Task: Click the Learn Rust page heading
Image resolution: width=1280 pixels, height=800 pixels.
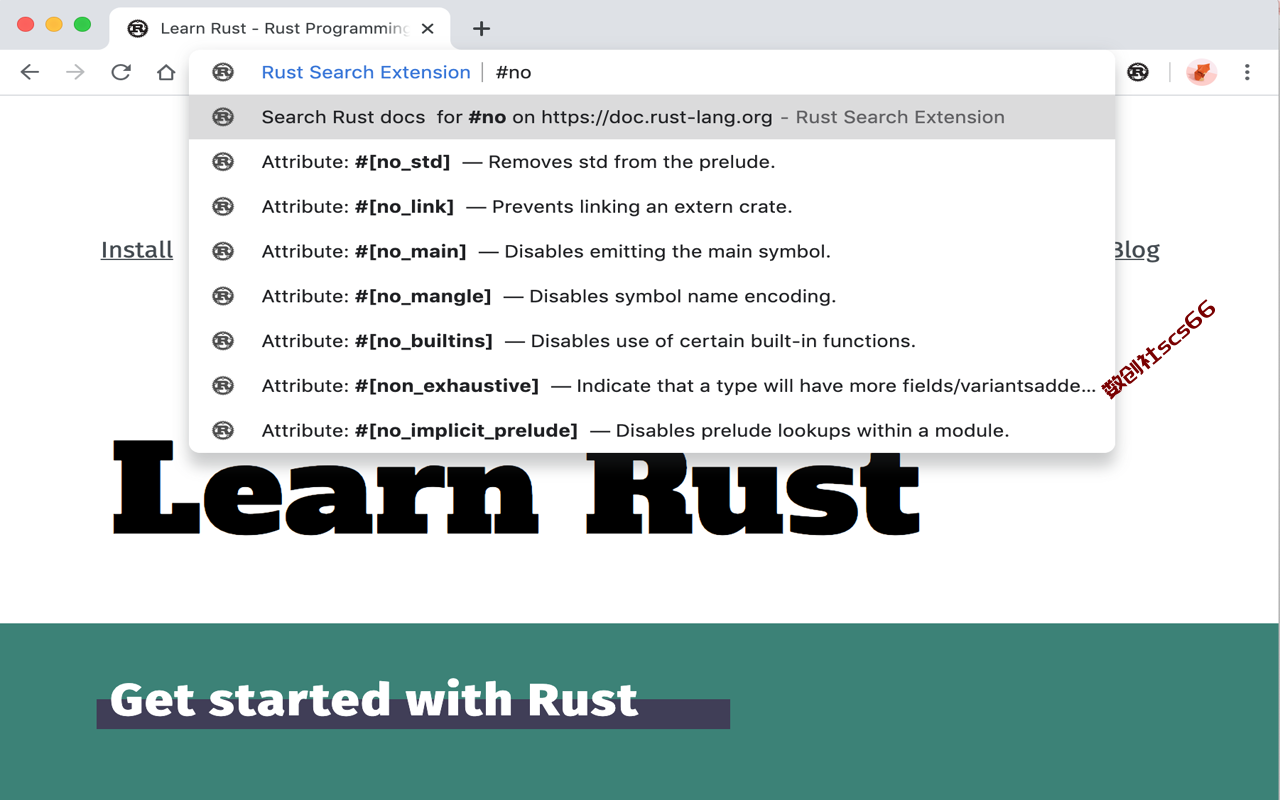Action: point(516,490)
